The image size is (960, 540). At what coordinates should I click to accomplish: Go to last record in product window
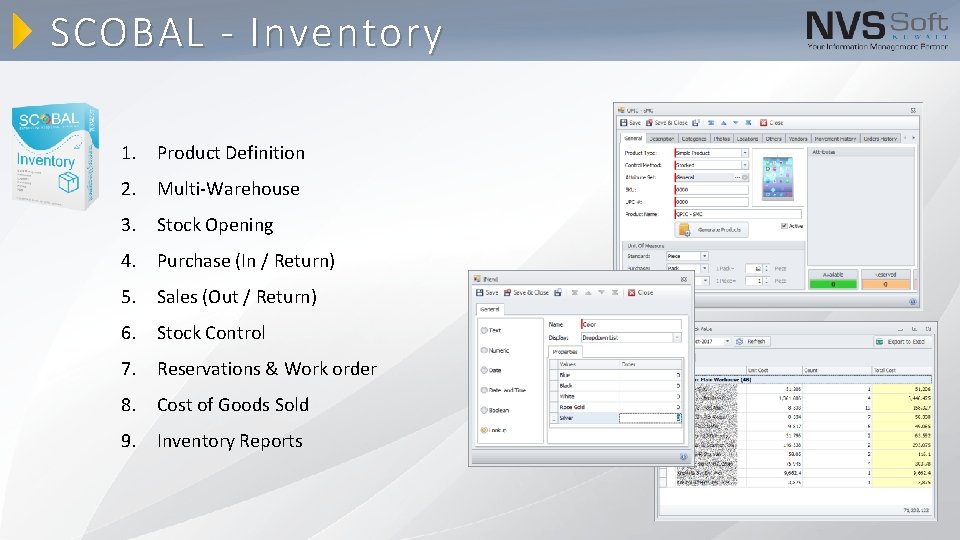(748, 123)
